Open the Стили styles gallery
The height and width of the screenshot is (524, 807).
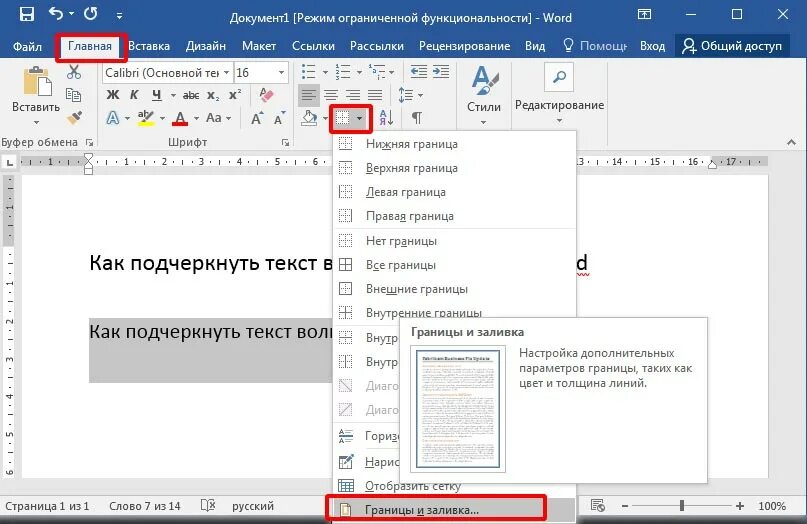tap(484, 95)
